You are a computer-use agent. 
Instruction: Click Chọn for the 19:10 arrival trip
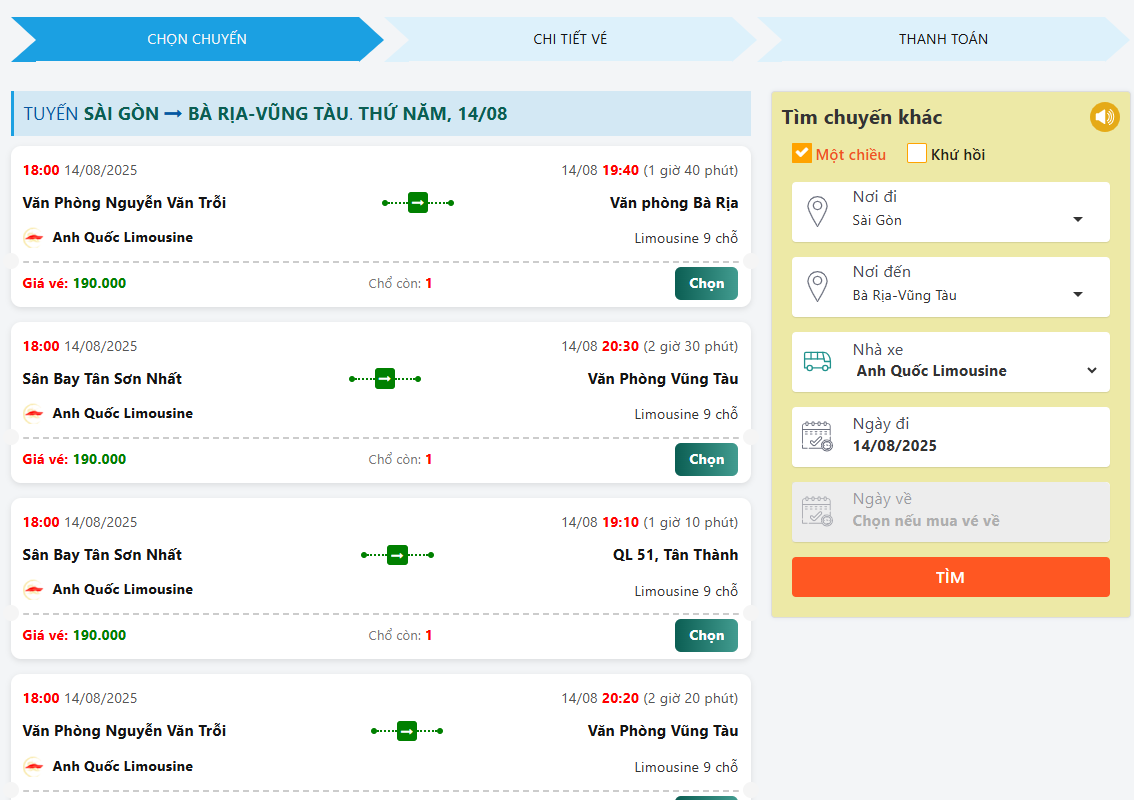[x=706, y=636]
